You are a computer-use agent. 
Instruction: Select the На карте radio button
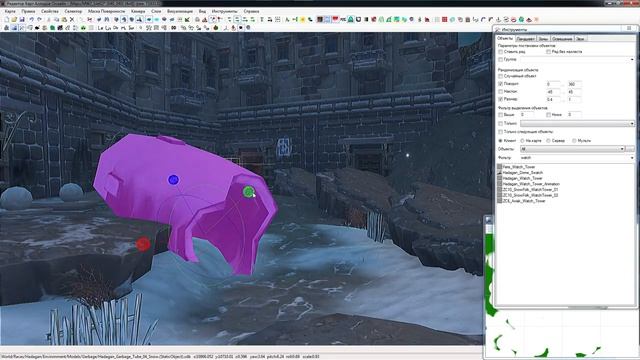[x=522, y=141]
